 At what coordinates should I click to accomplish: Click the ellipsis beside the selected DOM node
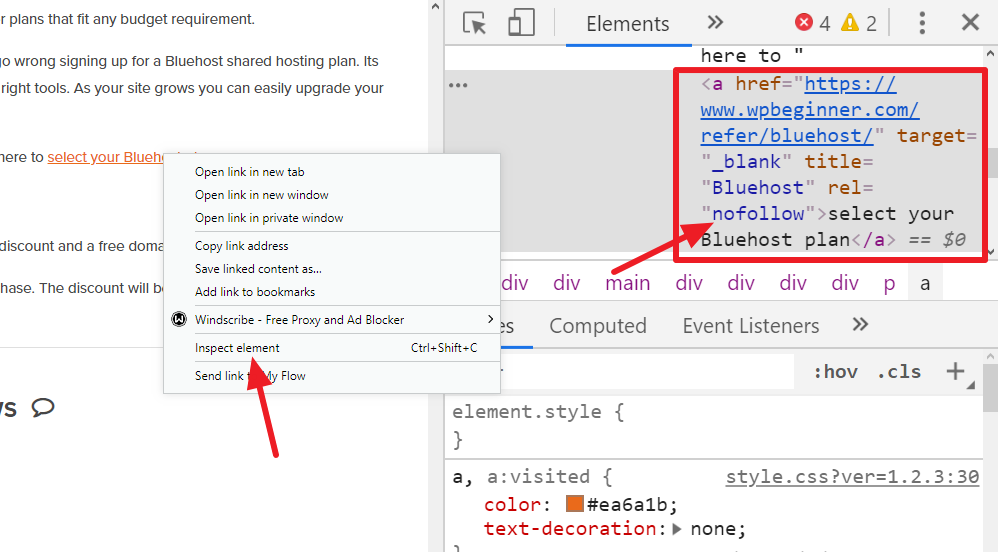(458, 85)
